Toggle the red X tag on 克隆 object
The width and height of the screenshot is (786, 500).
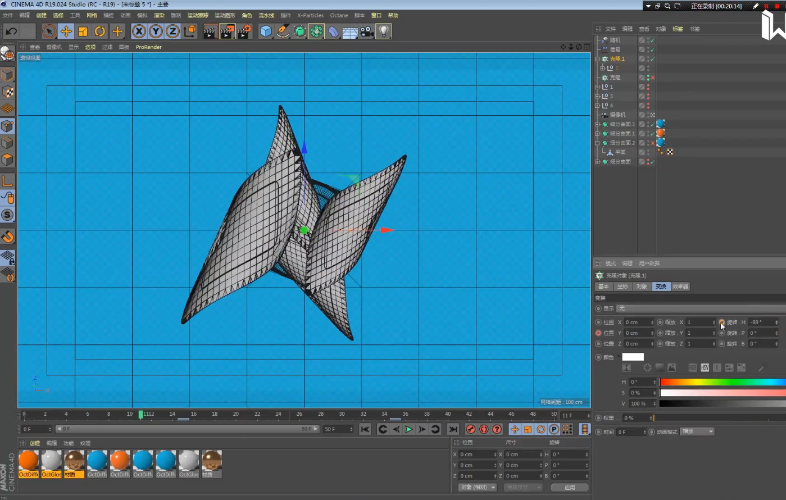tap(652, 77)
